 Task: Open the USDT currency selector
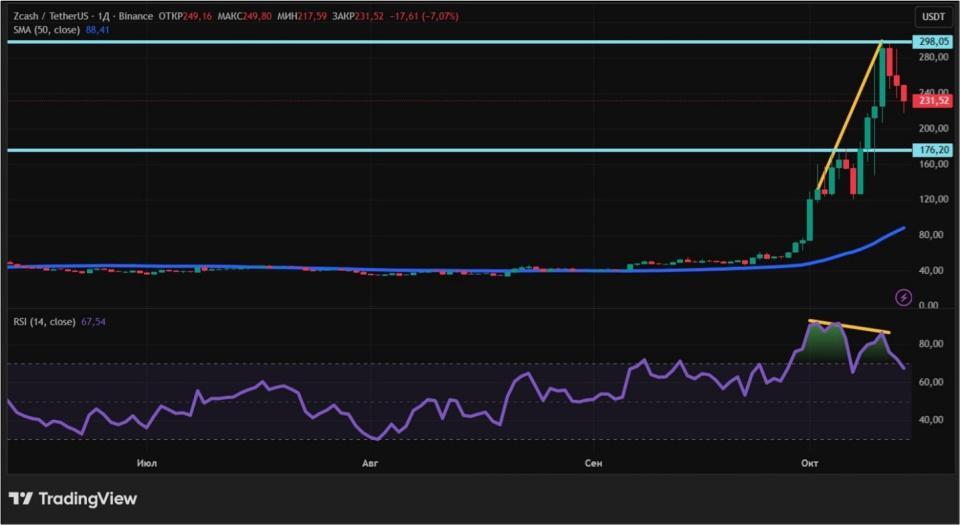pyautogui.click(x=931, y=16)
